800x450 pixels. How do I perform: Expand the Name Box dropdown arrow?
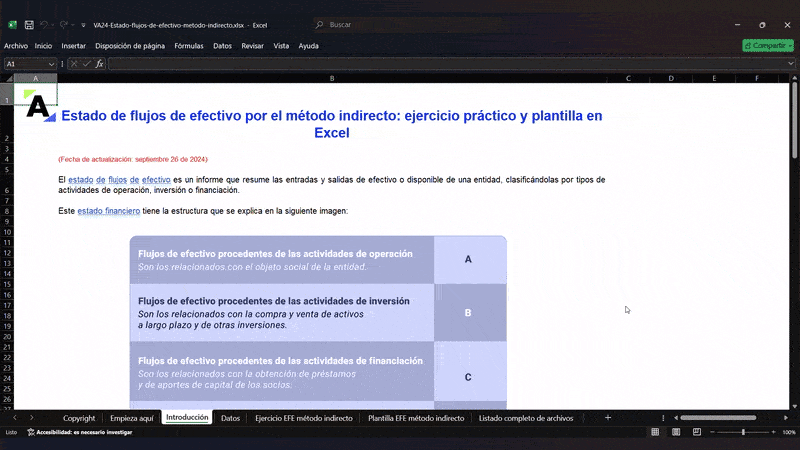[x=53, y=64]
